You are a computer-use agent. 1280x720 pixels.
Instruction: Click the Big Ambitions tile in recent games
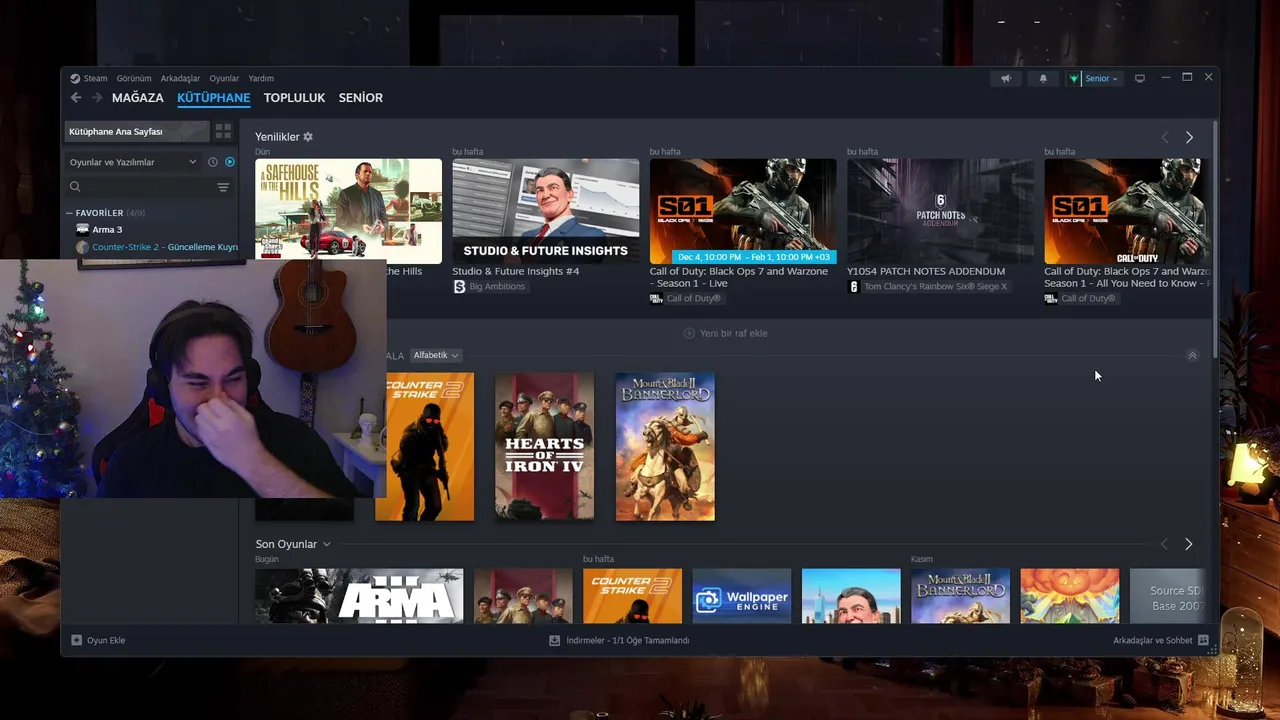pyautogui.click(x=851, y=596)
